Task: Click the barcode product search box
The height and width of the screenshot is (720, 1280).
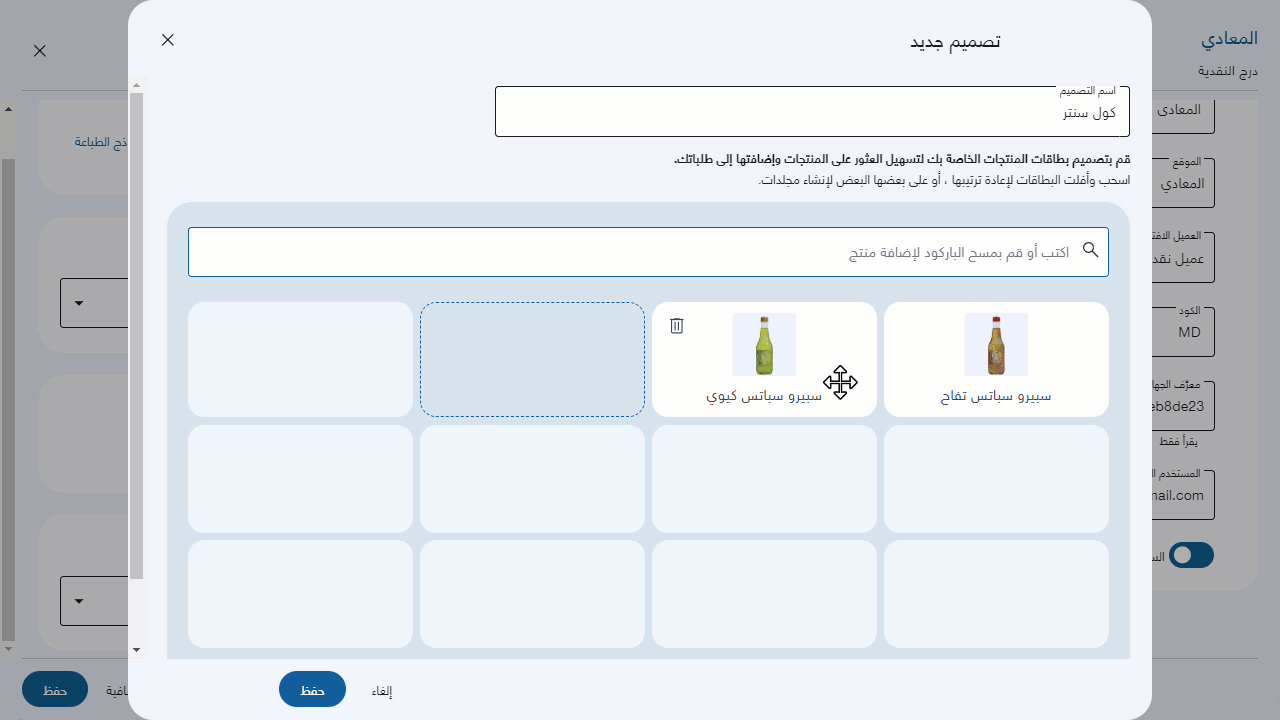Action: point(648,252)
